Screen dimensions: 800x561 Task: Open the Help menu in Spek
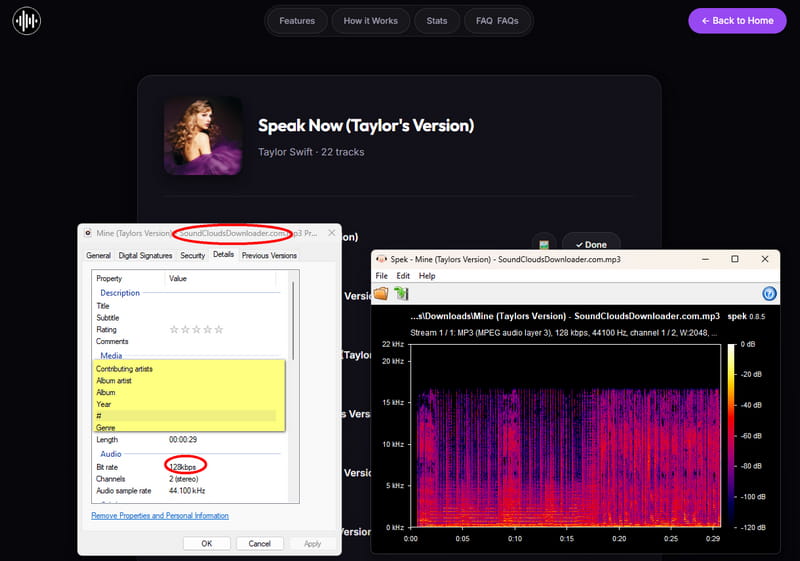[x=427, y=276]
